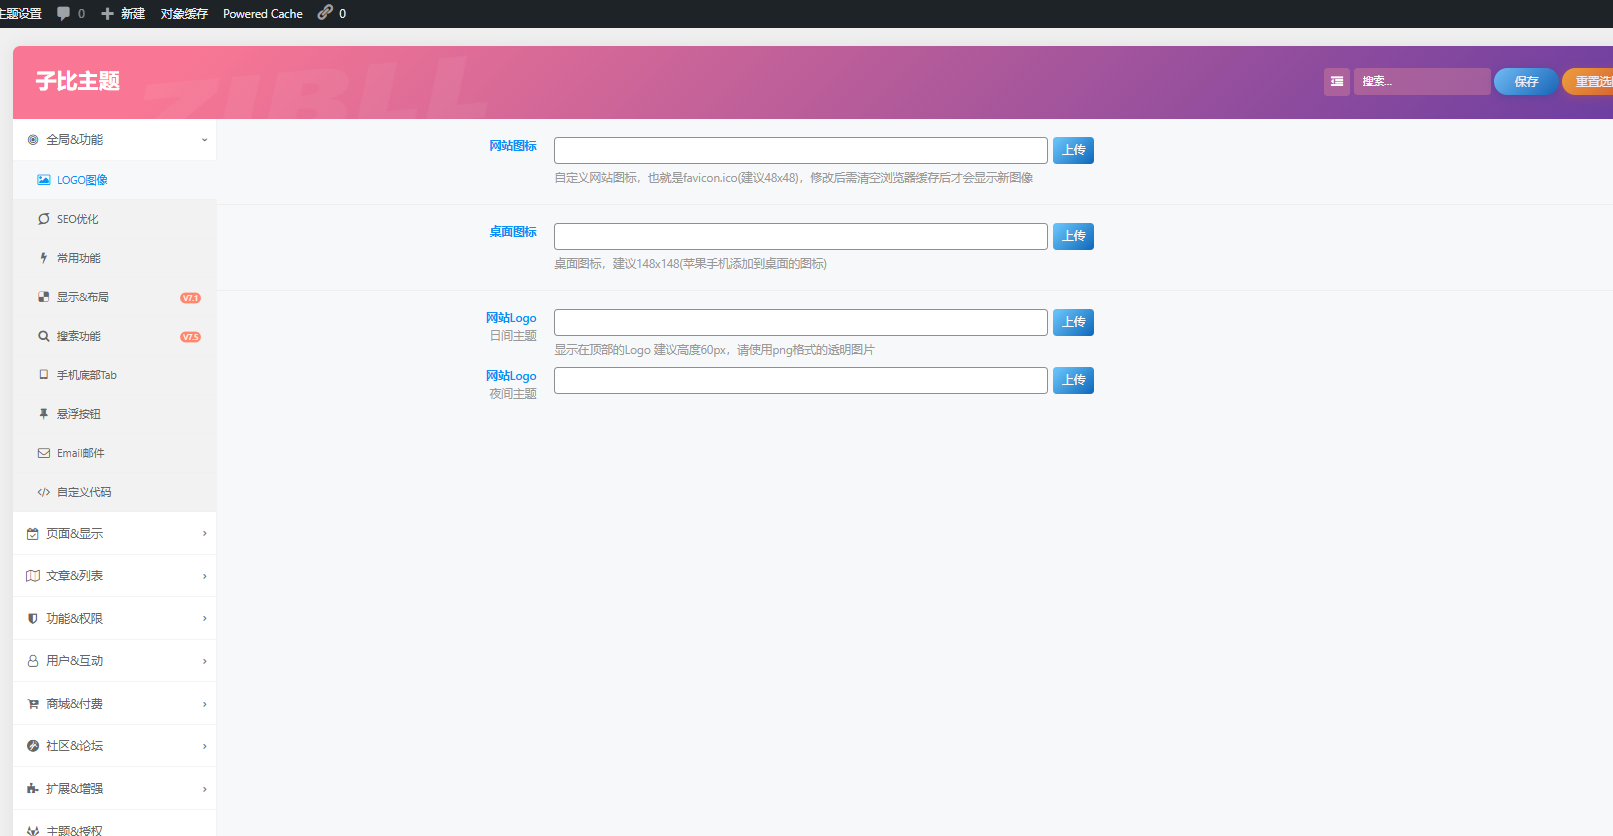Expand 文章&列表 section arrow
This screenshot has width=1613, height=836.
tap(204, 576)
